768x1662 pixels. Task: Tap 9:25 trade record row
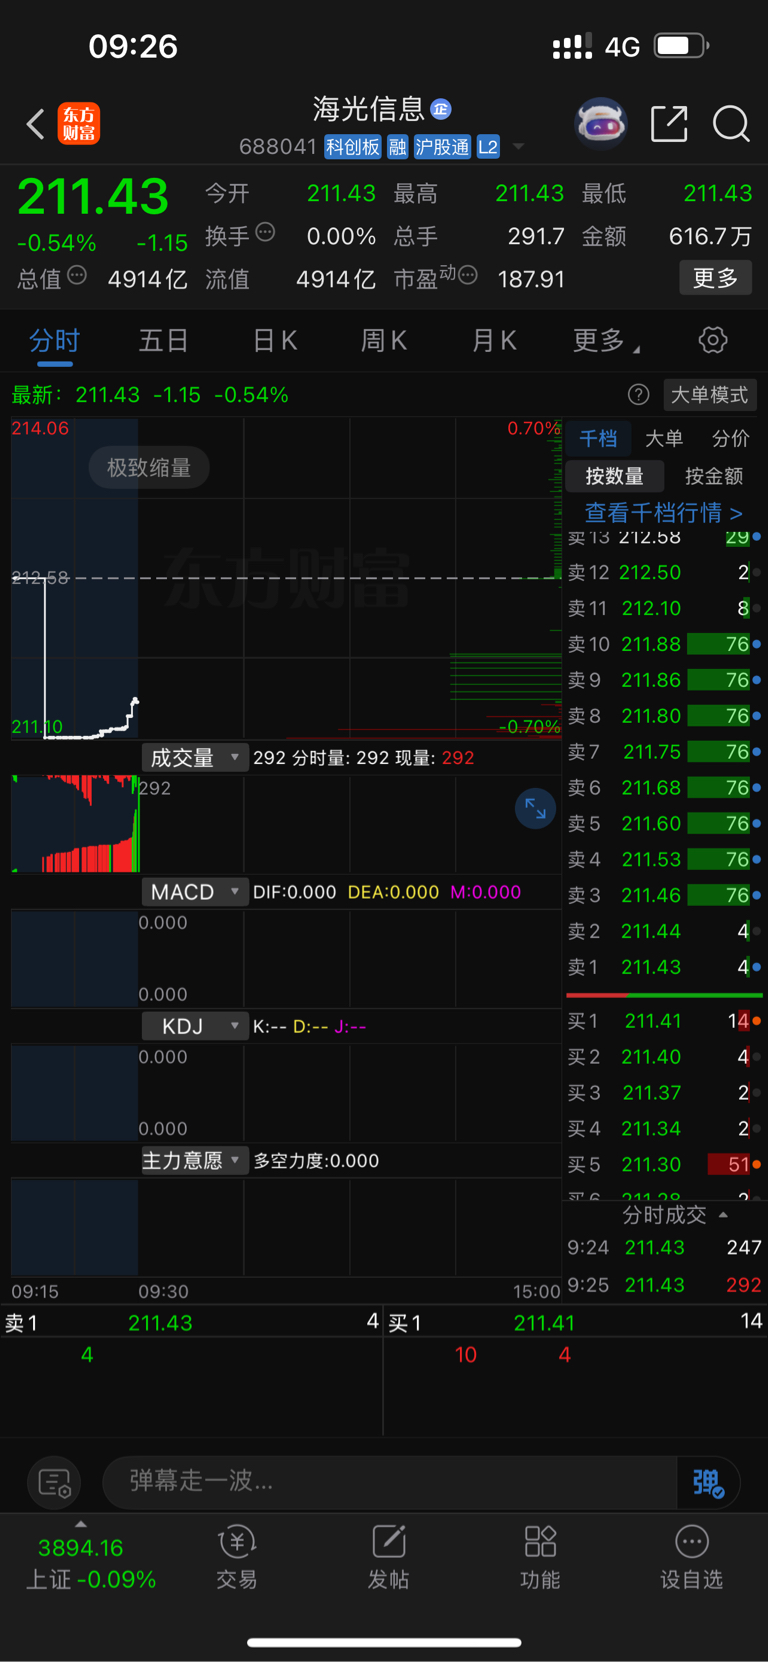pyautogui.click(x=664, y=1285)
